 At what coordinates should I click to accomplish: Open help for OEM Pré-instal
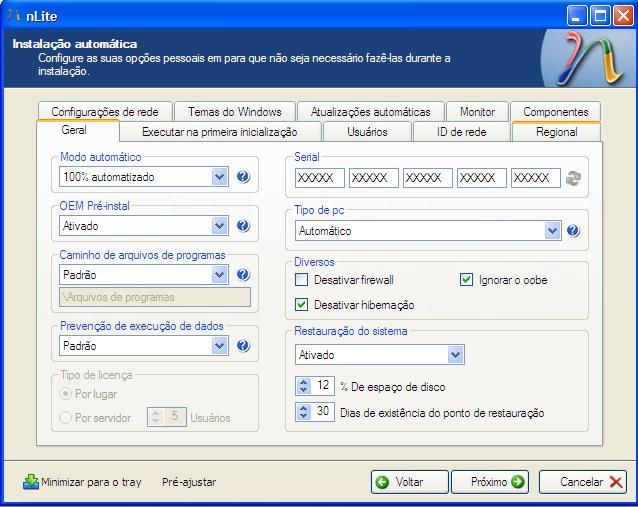[243, 225]
